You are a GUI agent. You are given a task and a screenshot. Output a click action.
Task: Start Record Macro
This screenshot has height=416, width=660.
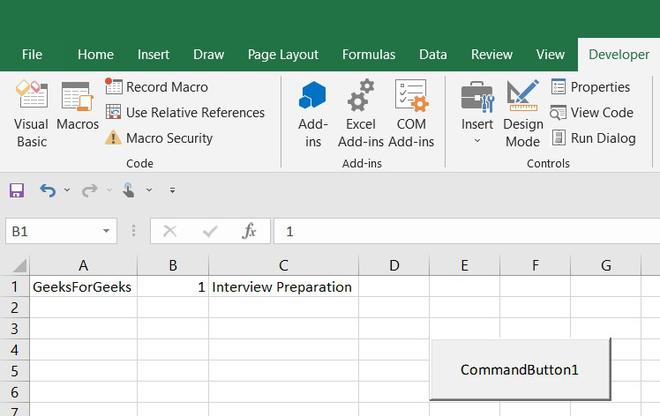pos(157,87)
